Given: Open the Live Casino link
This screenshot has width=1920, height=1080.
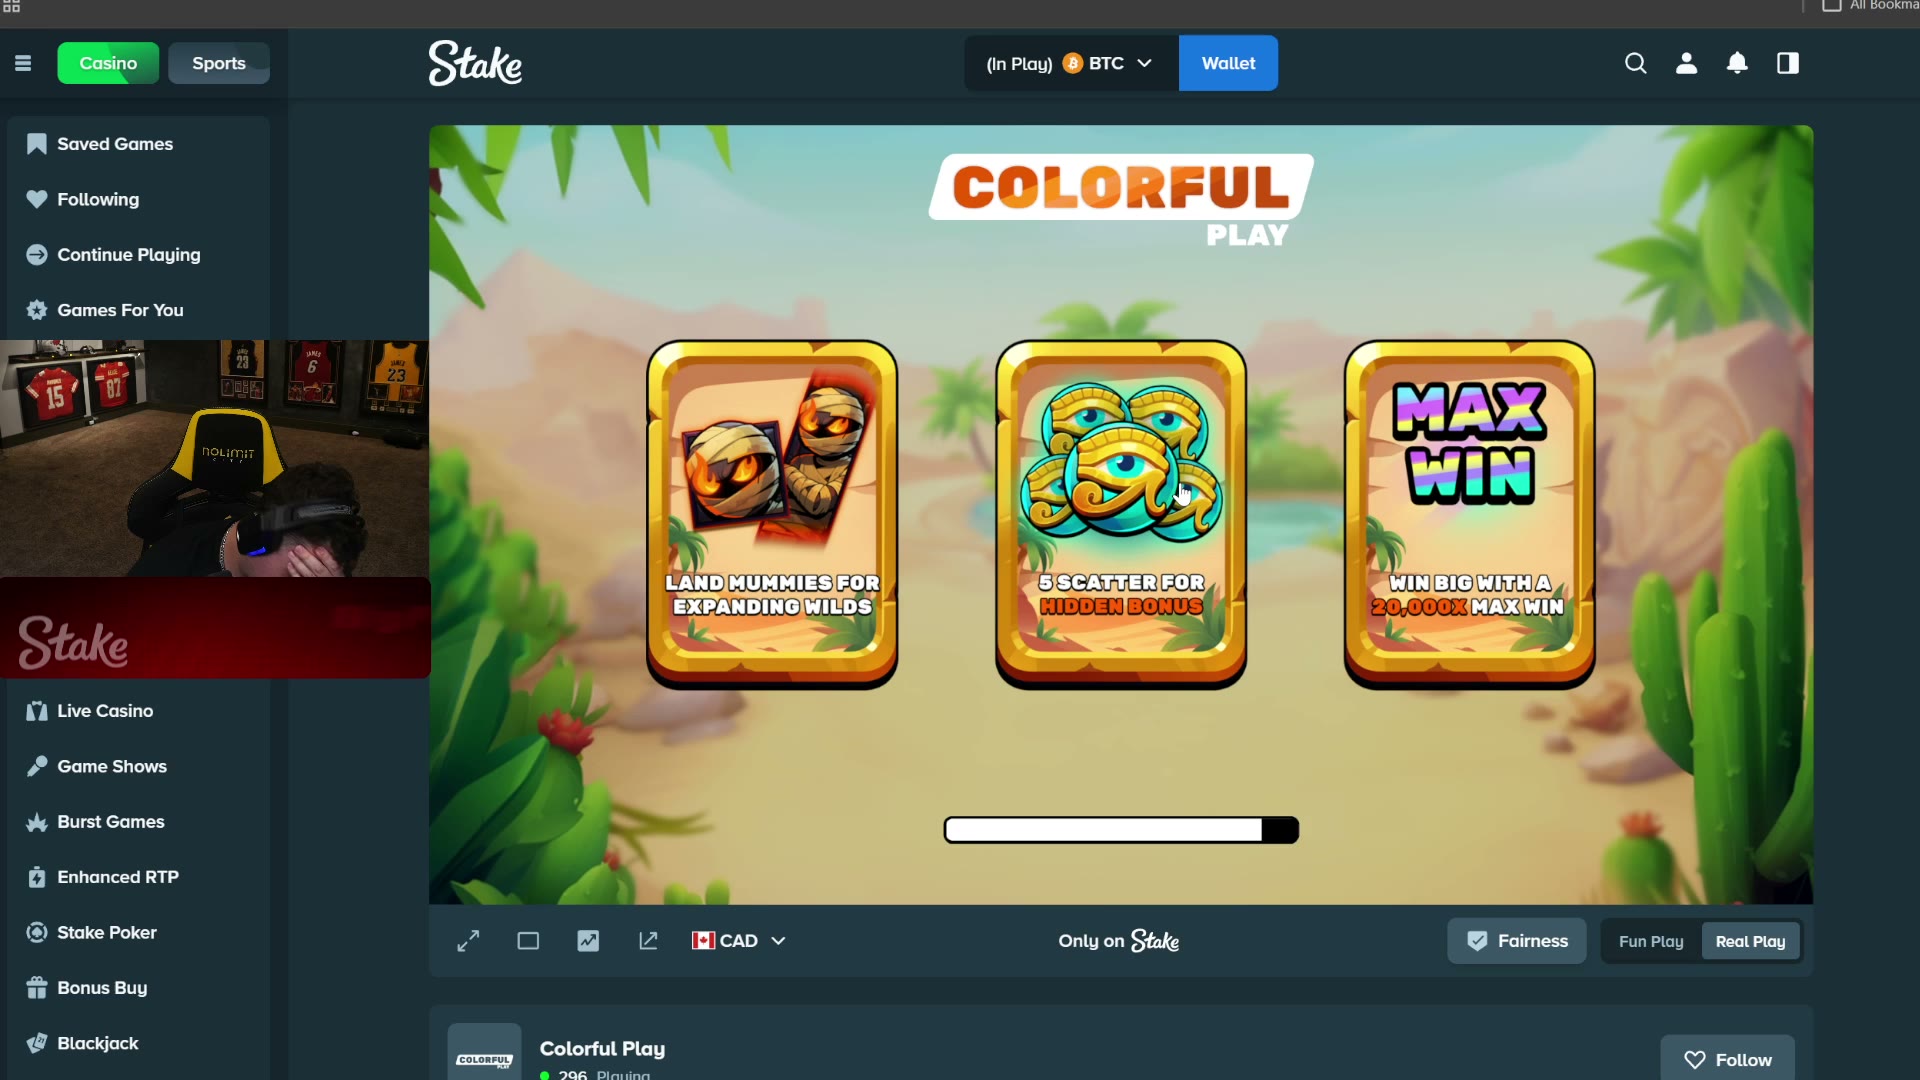Looking at the screenshot, I should pyautogui.click(x=138, y=711).
